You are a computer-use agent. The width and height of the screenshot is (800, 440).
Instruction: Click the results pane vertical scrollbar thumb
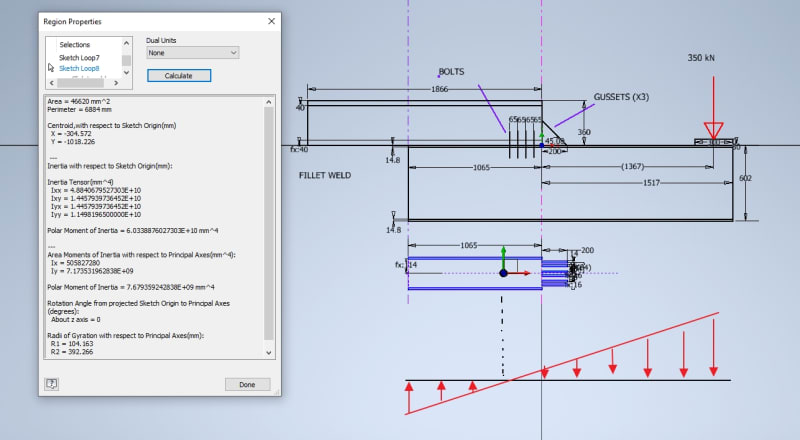click(269, 223)
